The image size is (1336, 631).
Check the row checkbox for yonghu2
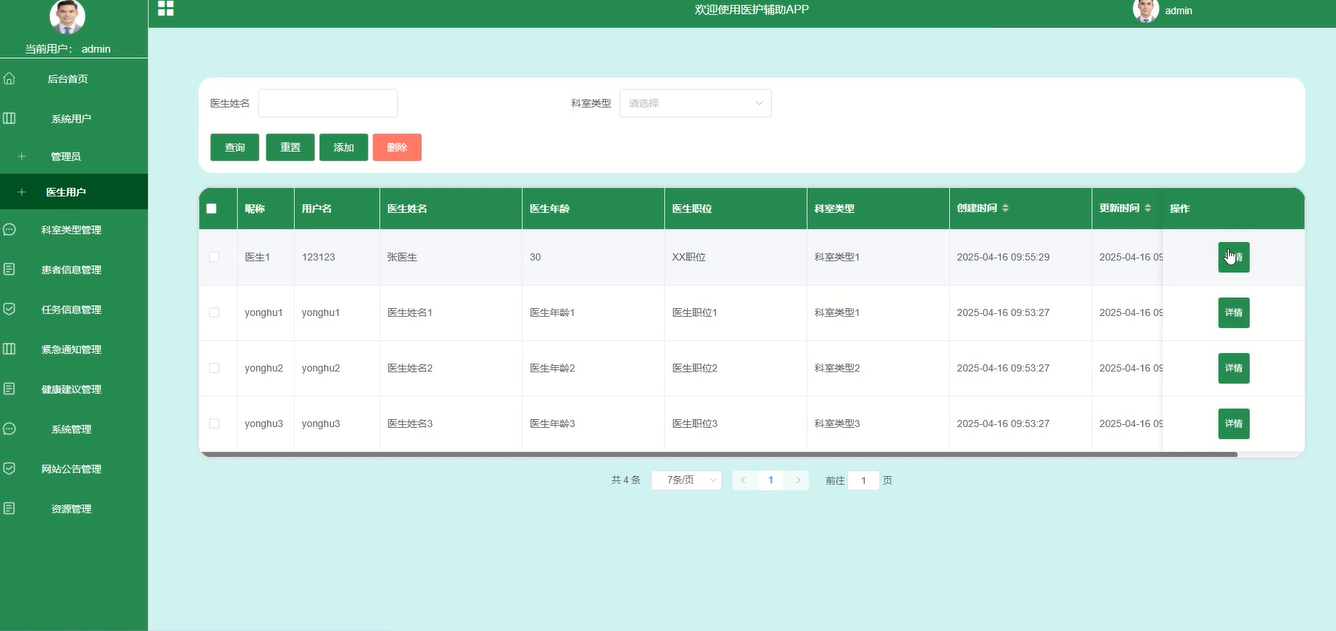(214, 368)
